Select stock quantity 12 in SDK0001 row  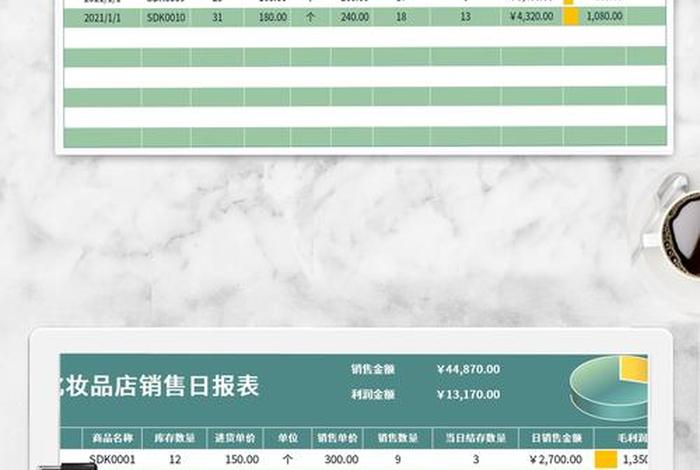[x=175, y=459]
